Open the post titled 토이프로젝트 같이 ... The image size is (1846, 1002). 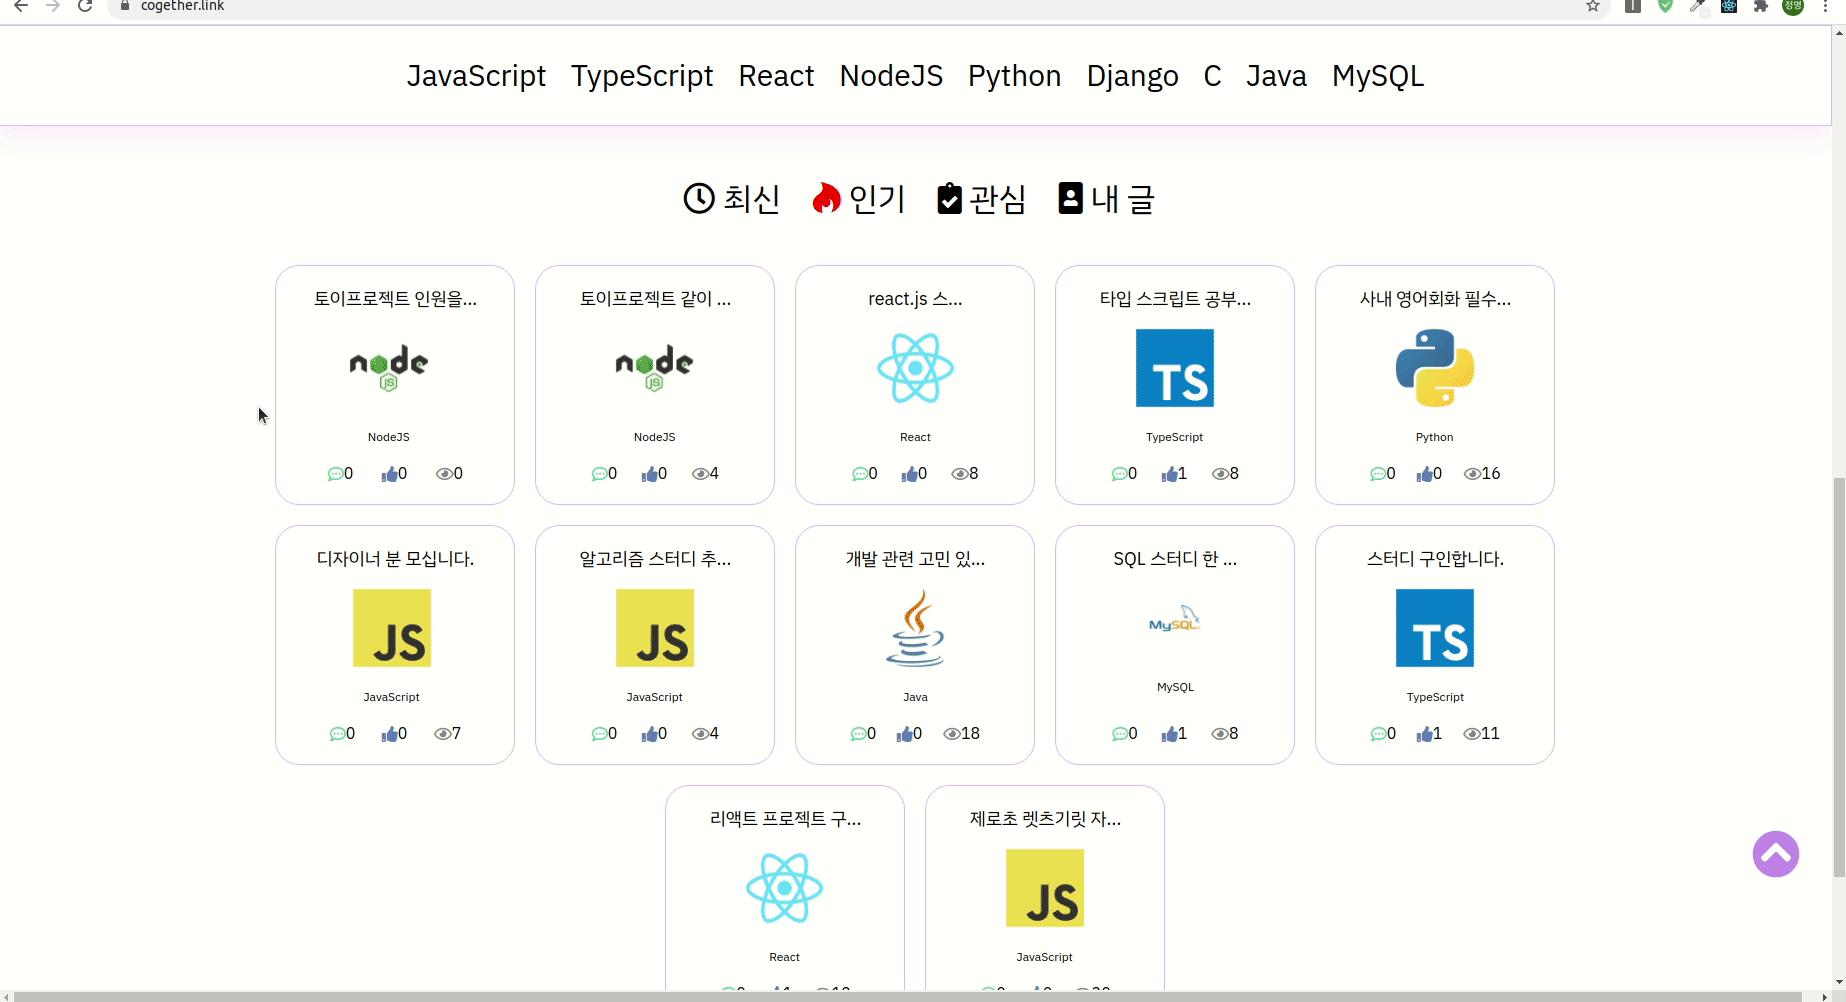point(655,299)
